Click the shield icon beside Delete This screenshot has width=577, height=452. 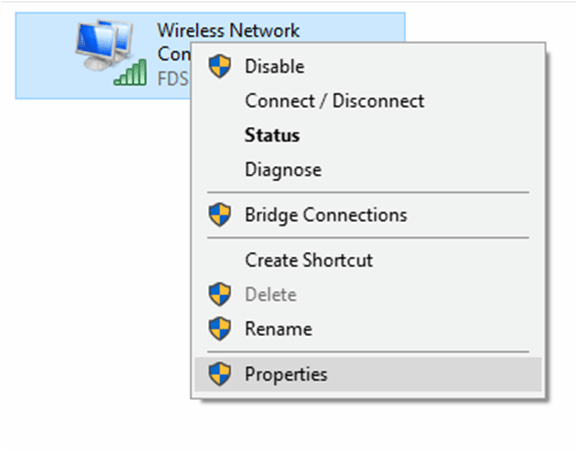[220, 294]
